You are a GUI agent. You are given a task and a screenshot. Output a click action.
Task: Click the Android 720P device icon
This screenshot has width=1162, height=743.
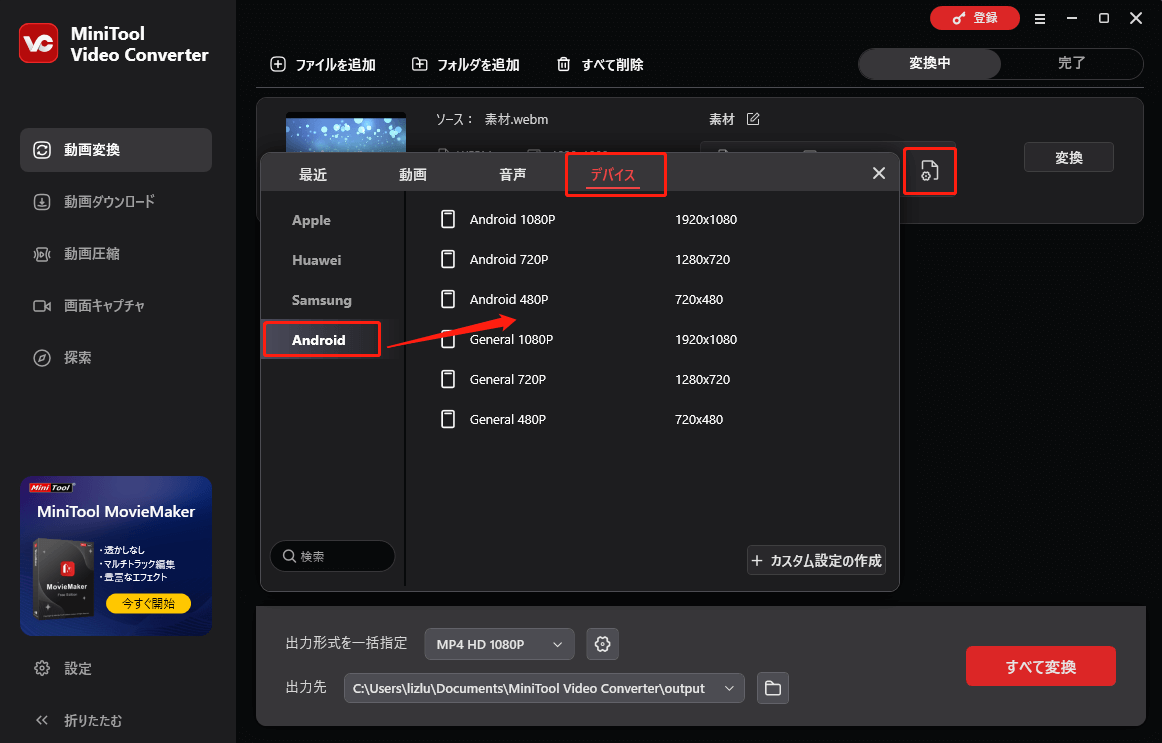(x=448, y=259)
